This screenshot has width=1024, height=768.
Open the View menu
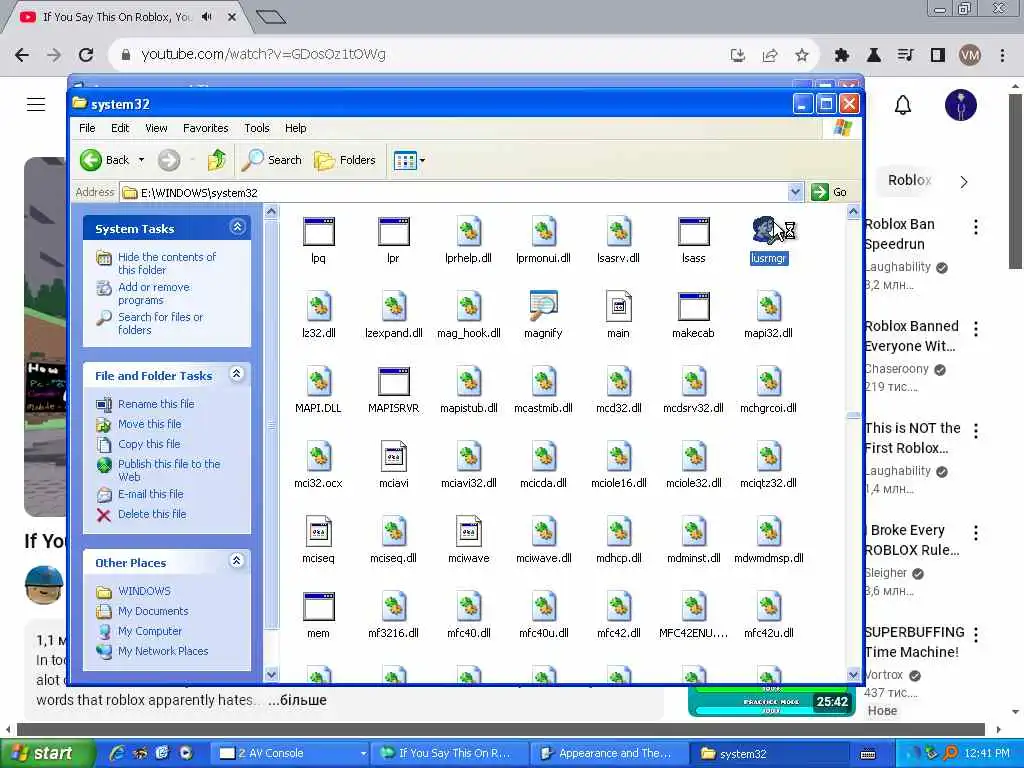156,128
